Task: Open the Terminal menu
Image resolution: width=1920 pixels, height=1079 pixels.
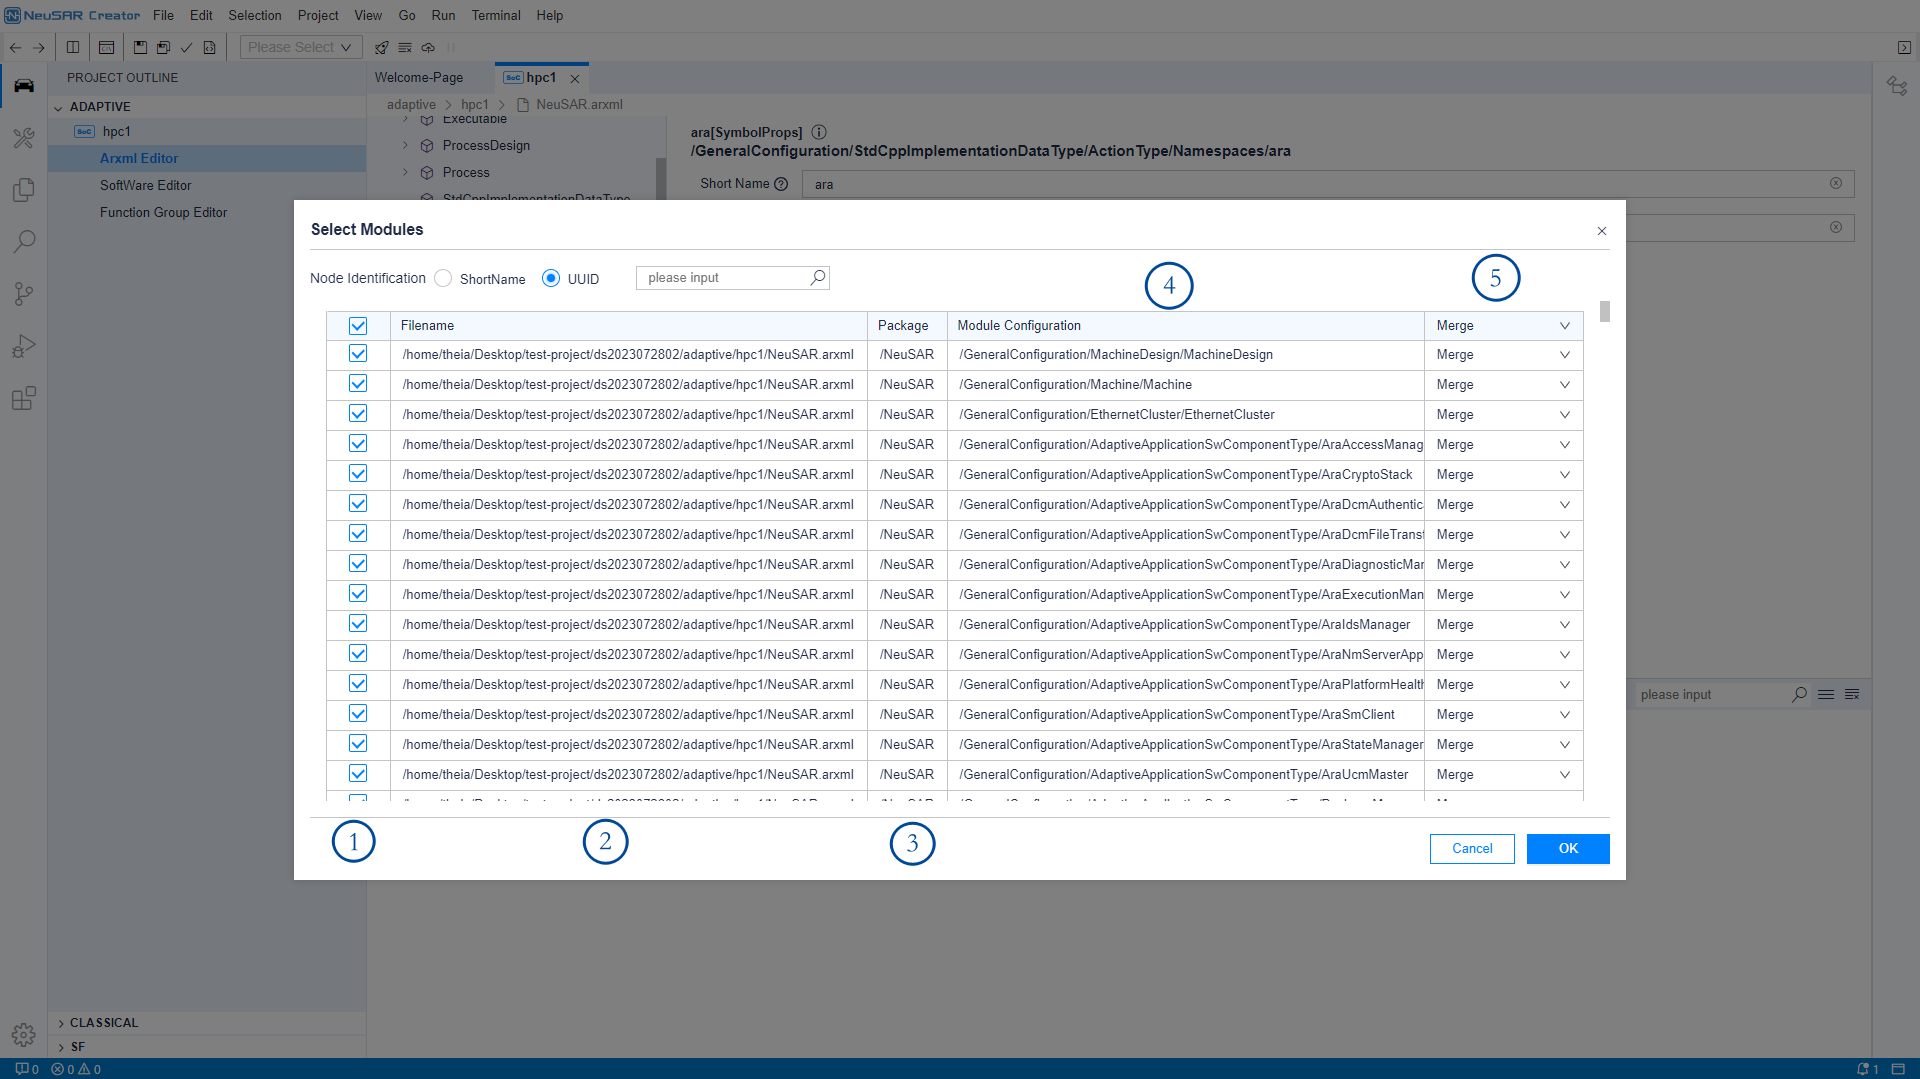Action: pyautogui.click(x=496, y=15)
